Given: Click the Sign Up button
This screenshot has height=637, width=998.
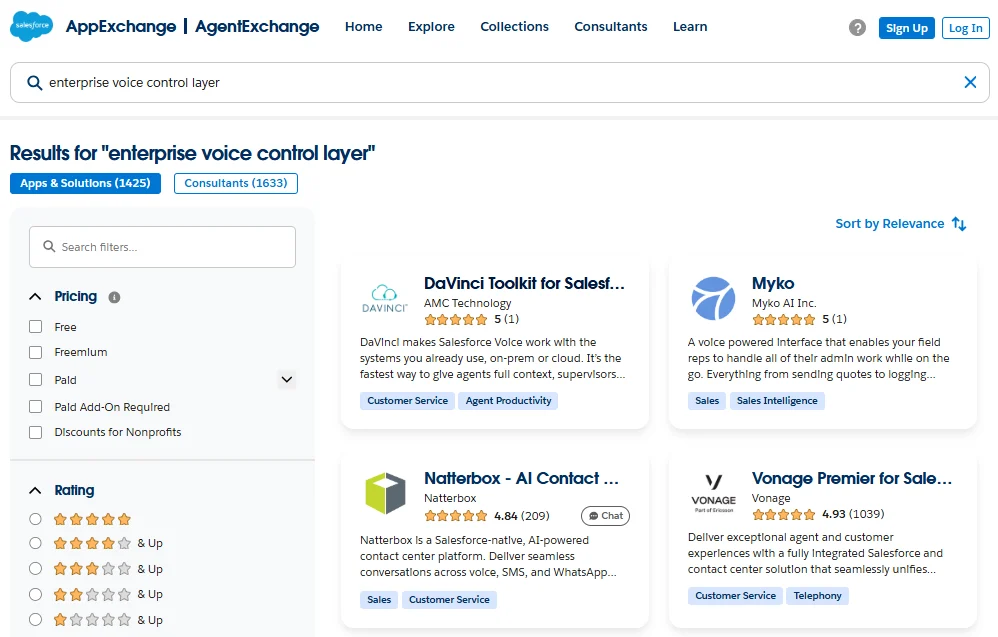Looking at the screenshot, I should 906,28.
